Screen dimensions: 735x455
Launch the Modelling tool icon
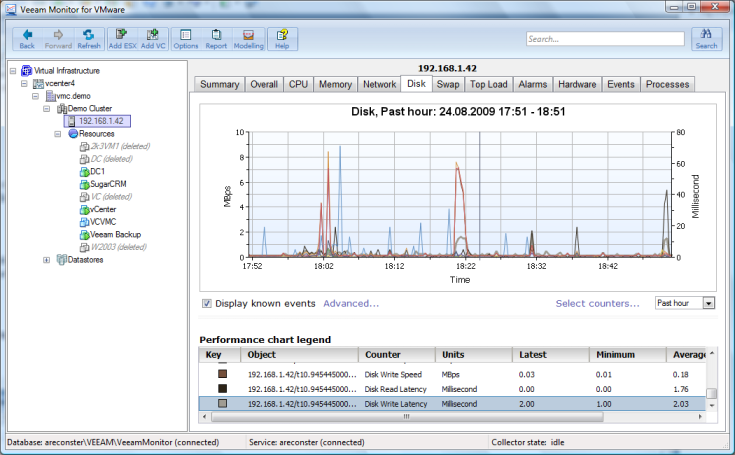(248, 38)
